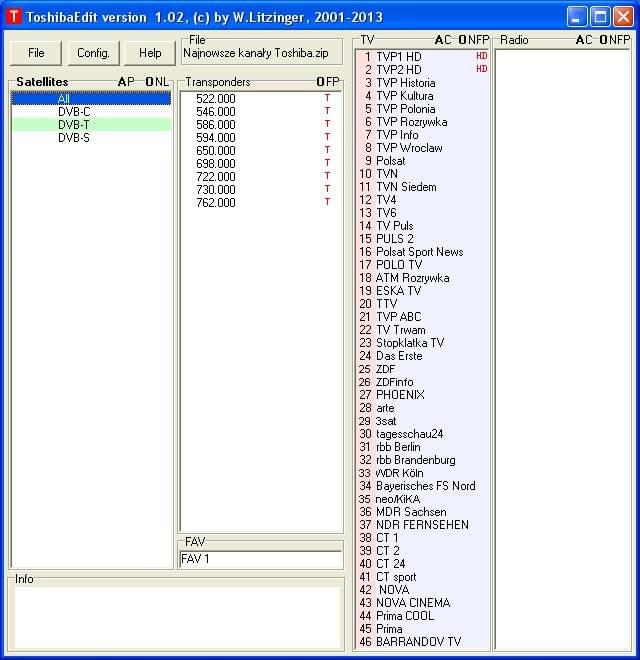Select channel 2 TVP2 HD
640x660 pixels.
click(422, 69)
